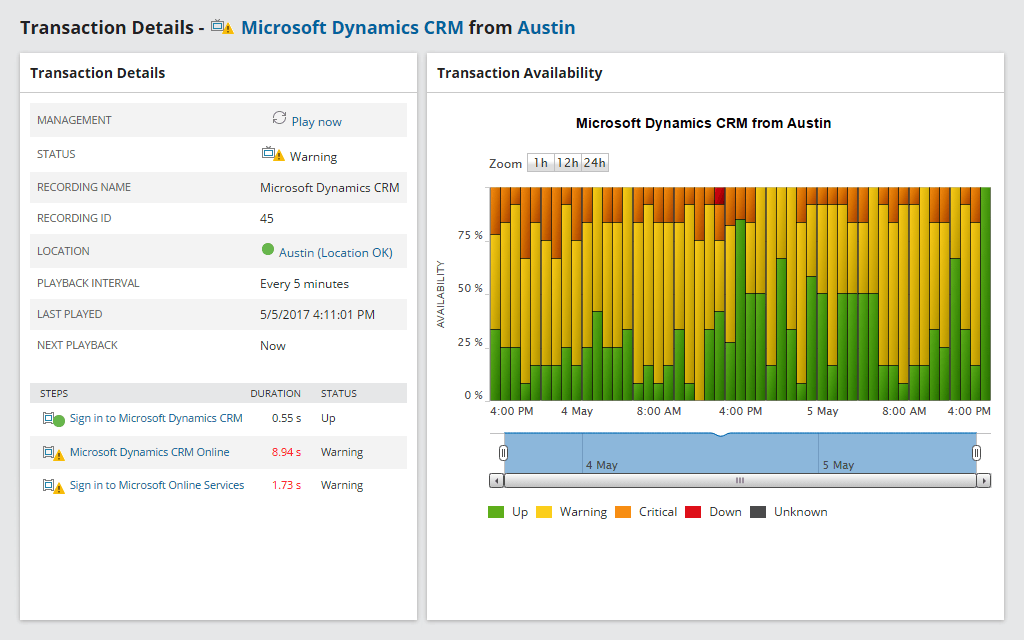
Task: Toggle the 1h zoom option
Action: point(541,162)
